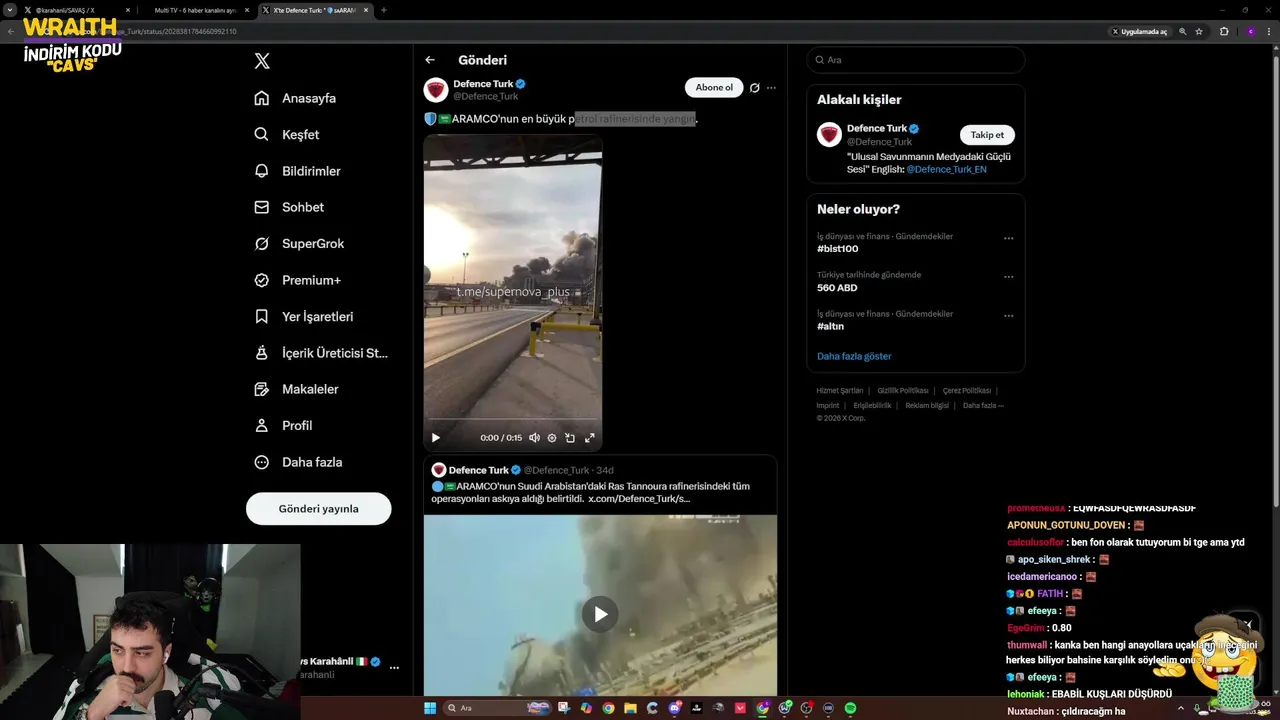Open the #altın trending topic
This screenshot has width=1280, height=720.
tap(830, 326)
